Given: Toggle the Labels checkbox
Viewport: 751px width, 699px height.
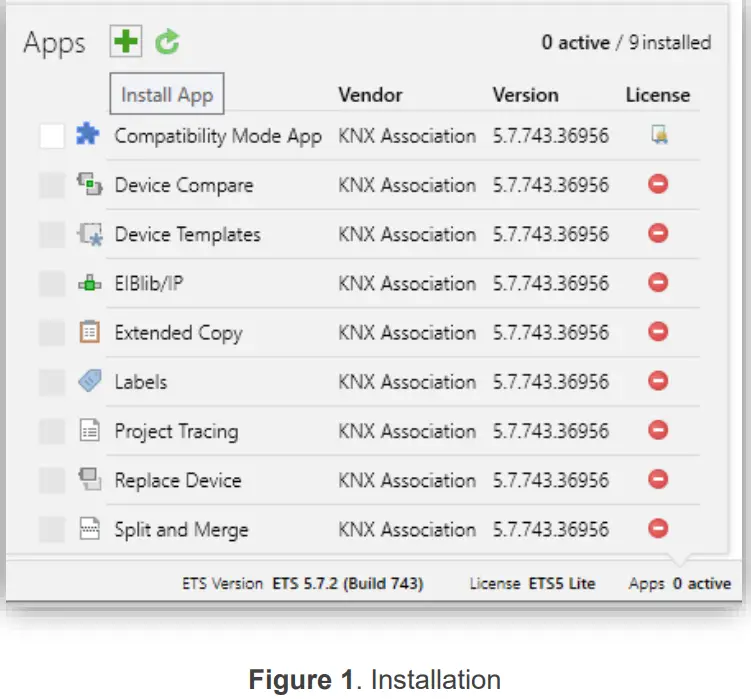Looking at the screenshot, I should [52, 382].
